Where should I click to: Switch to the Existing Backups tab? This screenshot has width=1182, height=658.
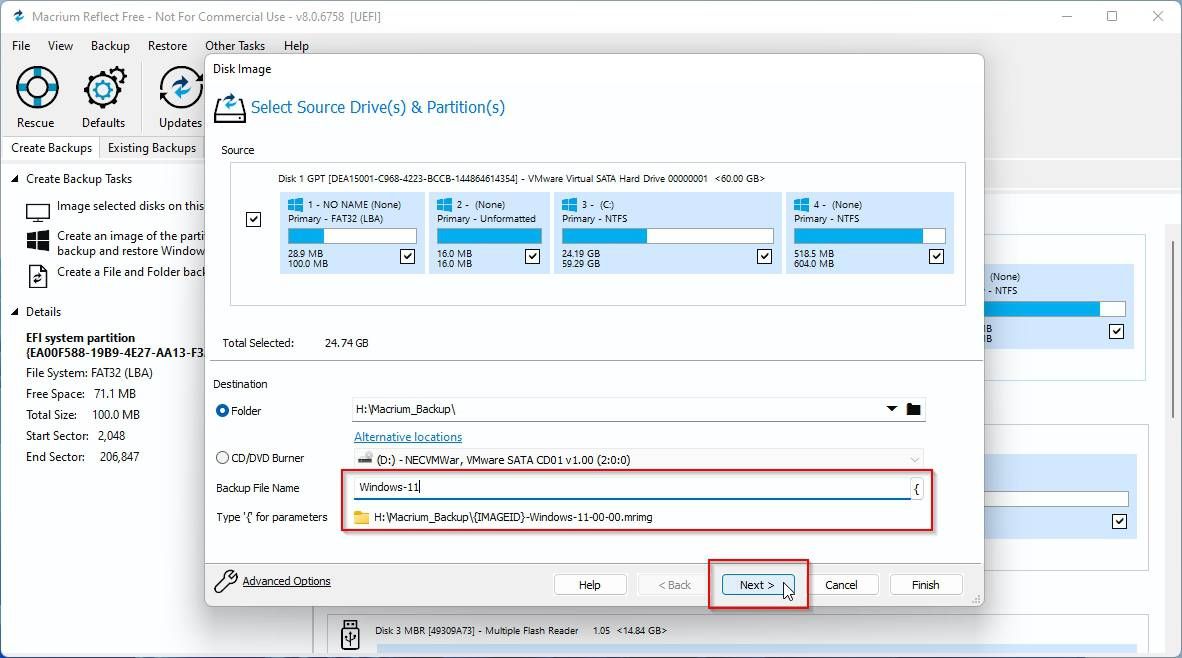(x=152, y=148)
